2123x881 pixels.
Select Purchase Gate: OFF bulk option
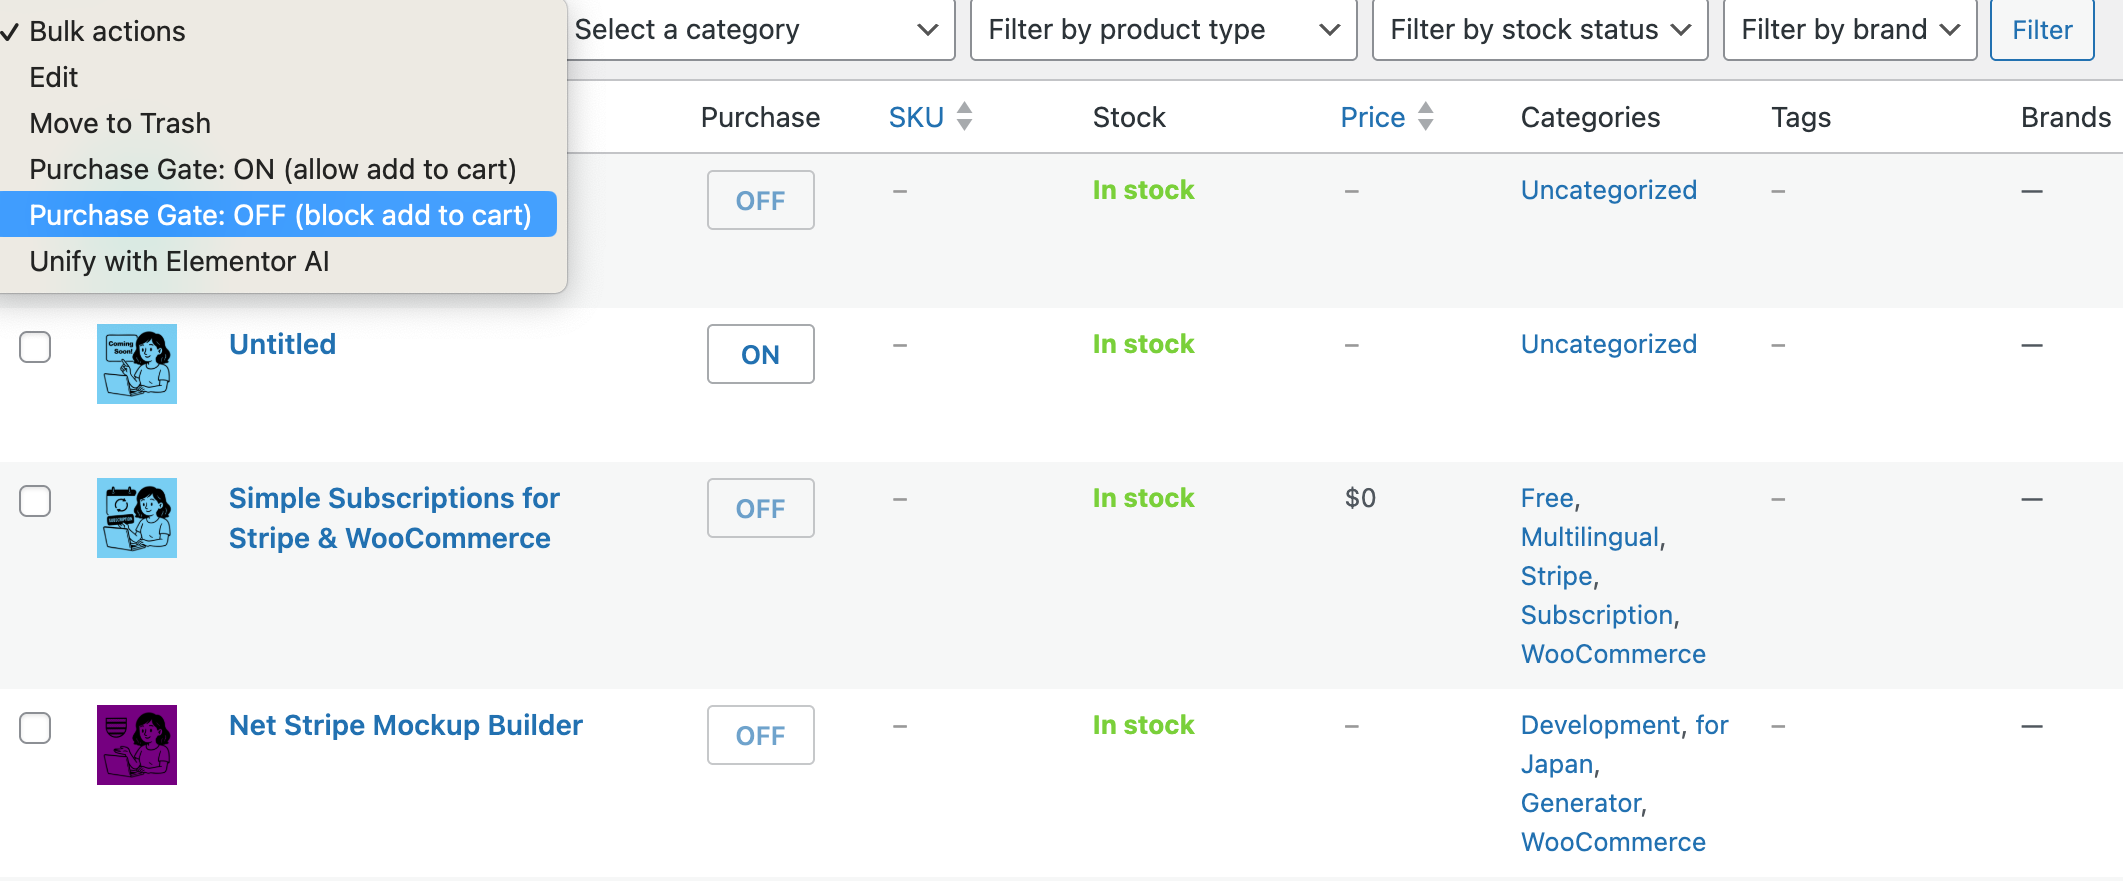tap(280, 215)
